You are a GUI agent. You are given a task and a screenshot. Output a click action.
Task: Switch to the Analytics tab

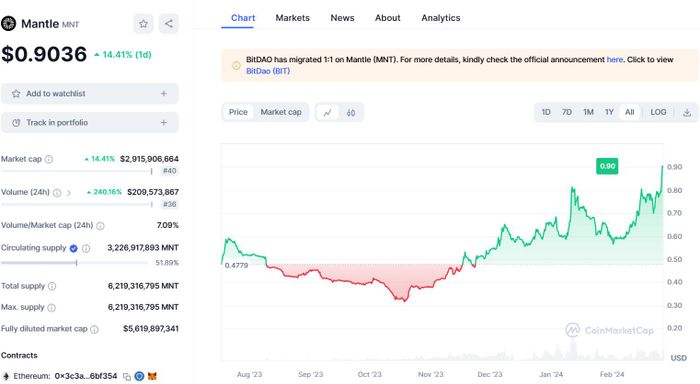[x=441, y=18]
